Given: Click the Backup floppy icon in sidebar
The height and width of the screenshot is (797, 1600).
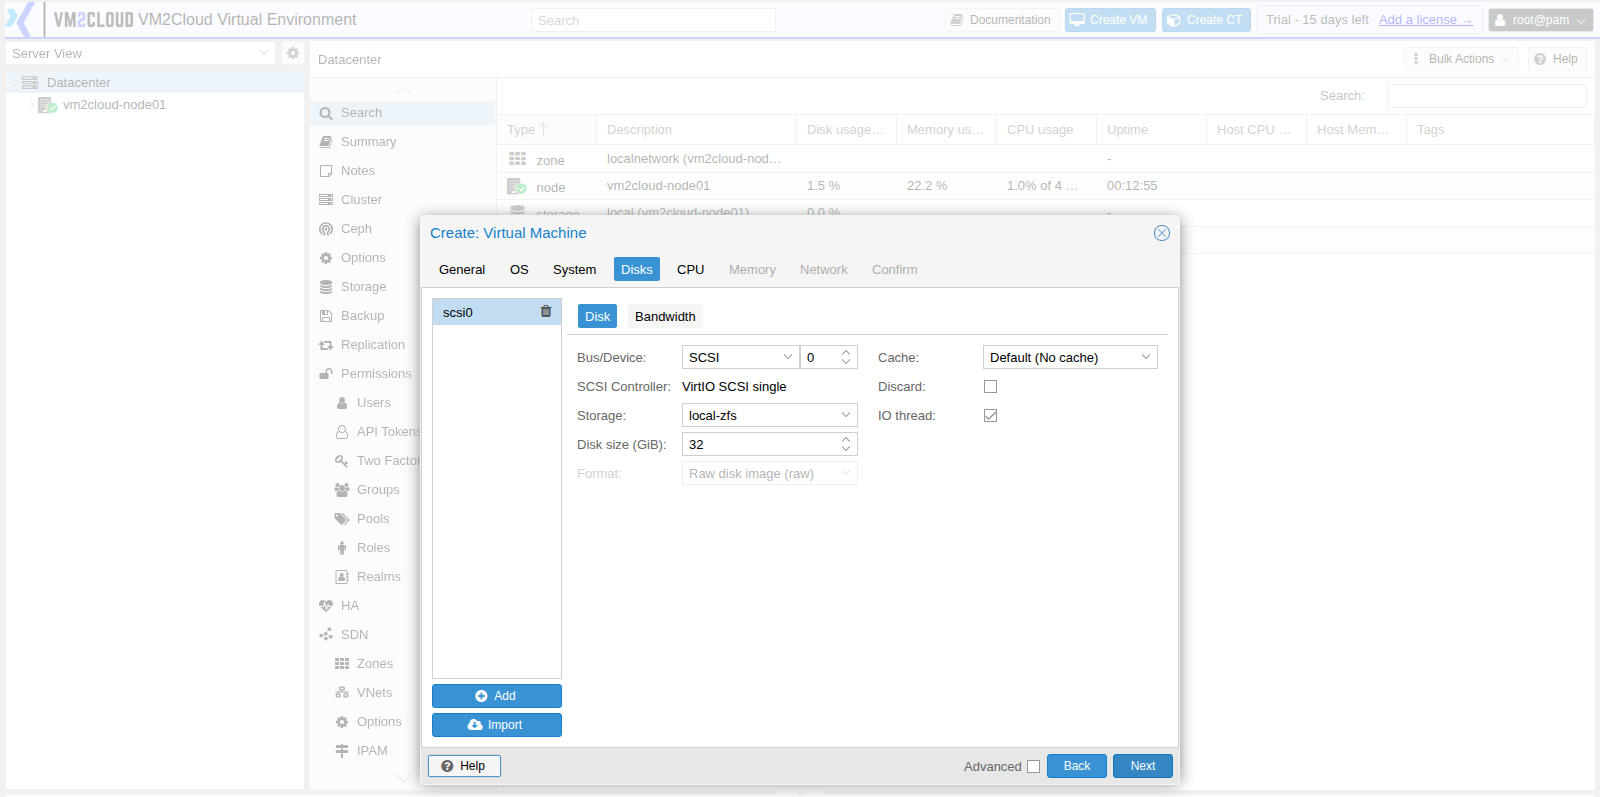Looking at the screenshot, I should tap(326, 316).
